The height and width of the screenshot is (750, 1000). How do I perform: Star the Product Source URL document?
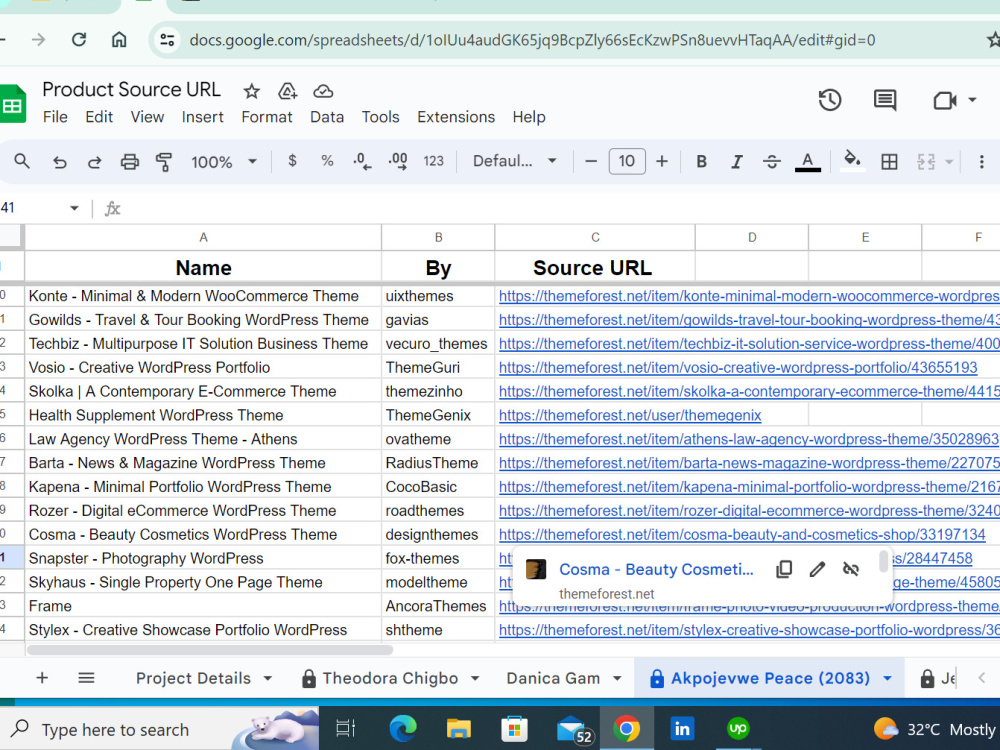(x=251, y=91)
